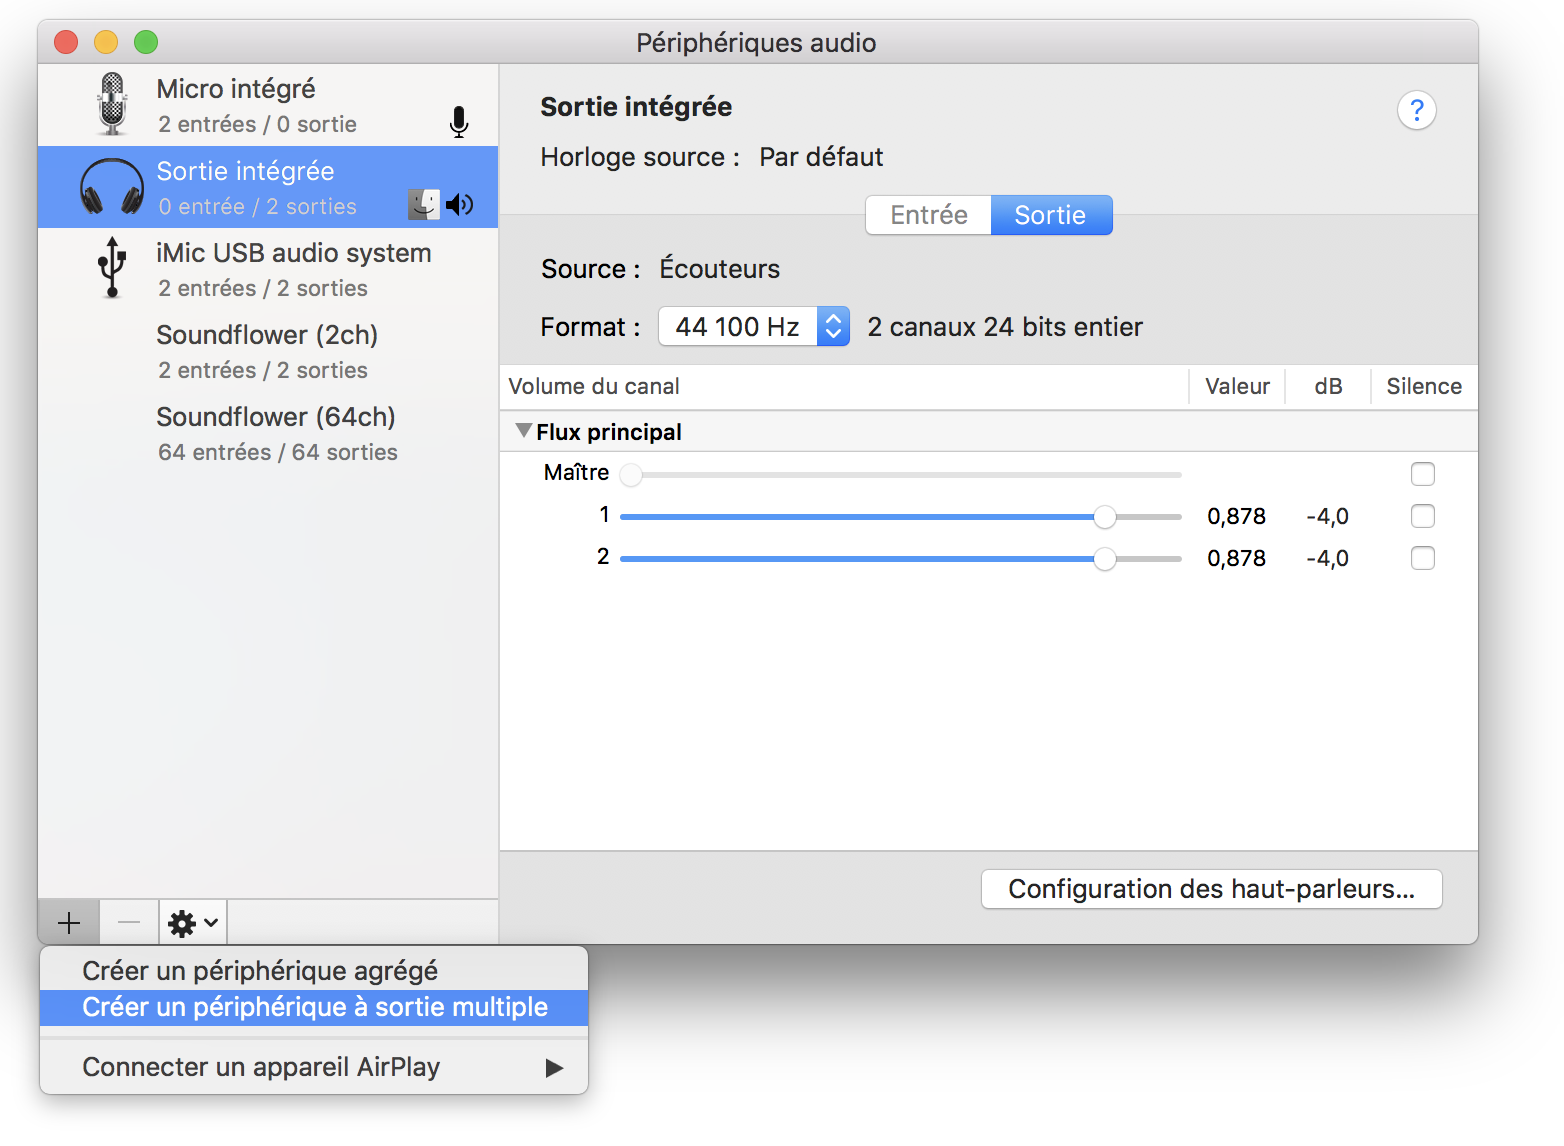Open the 44 100 Hz format dropdown
The image size is (1564, 1146).
(x=754, y=327)
